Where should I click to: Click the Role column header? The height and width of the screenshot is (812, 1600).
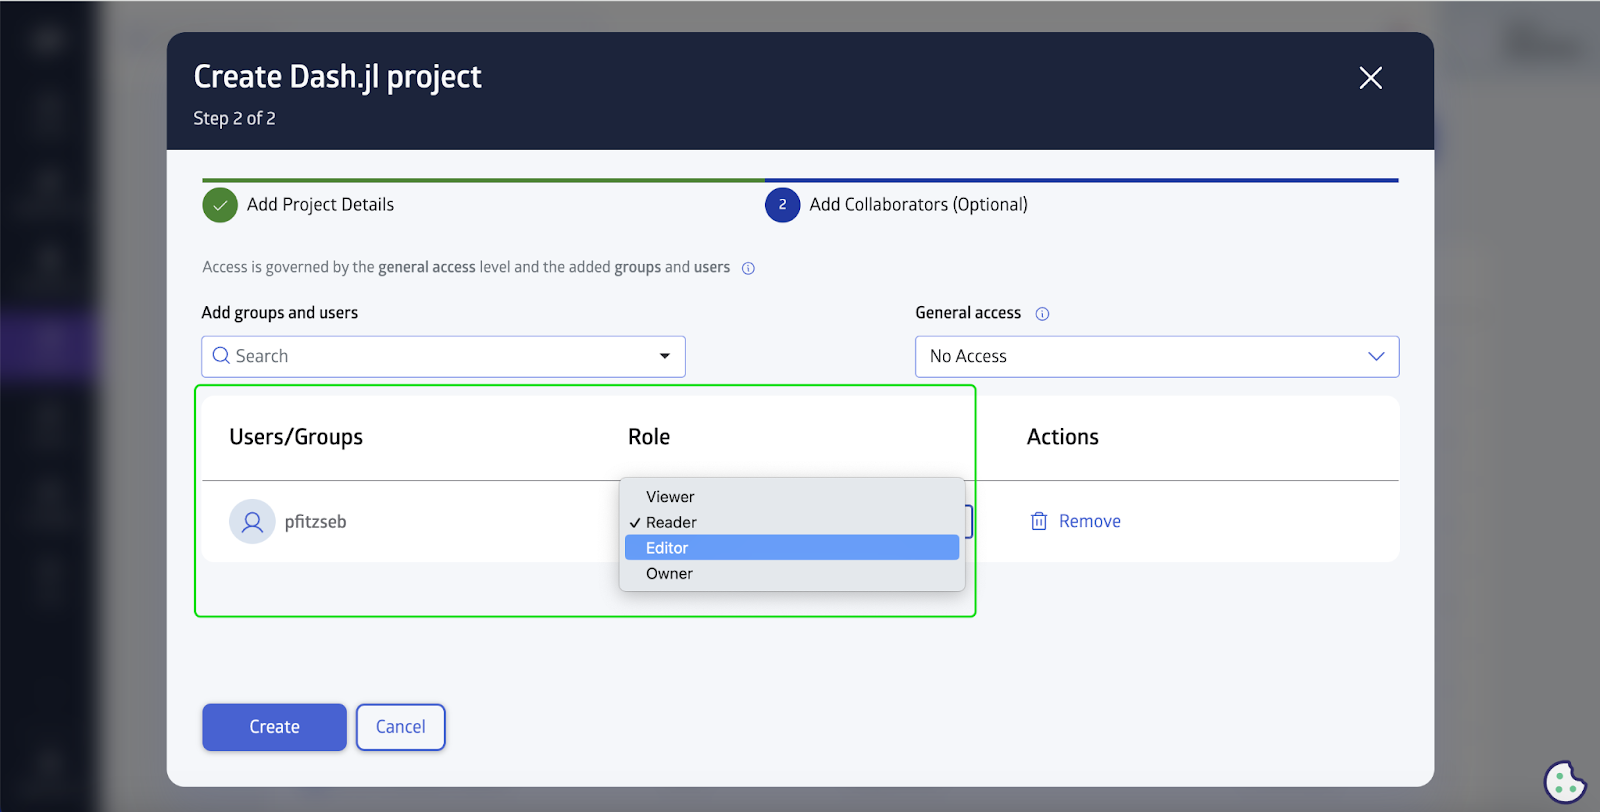649,437
